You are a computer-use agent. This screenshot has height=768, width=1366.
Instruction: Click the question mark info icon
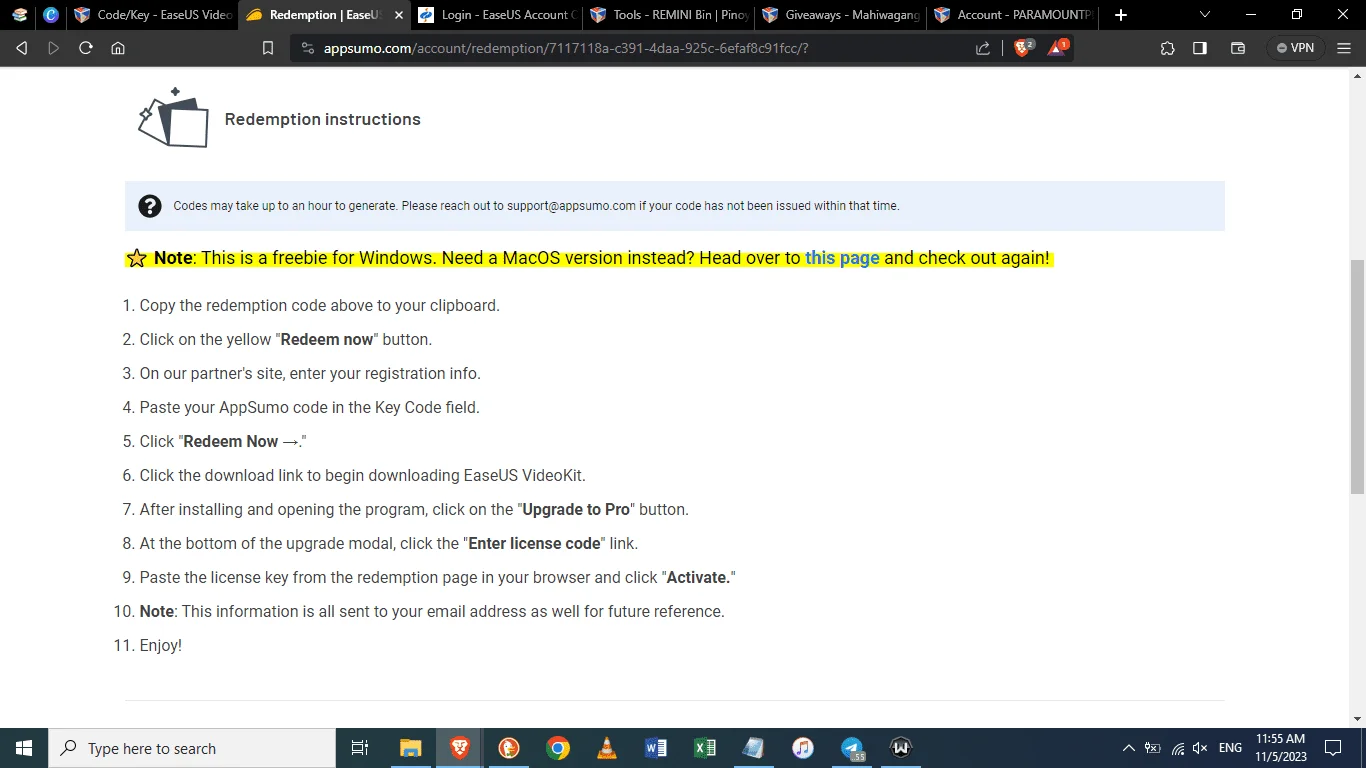(x=150, y=206)
